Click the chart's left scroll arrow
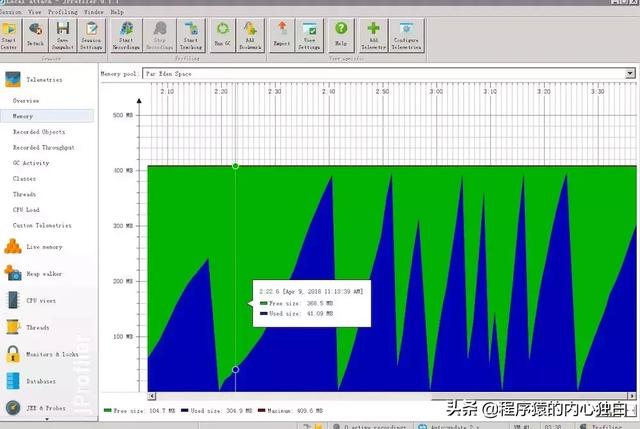Image resolution: width=640 pixels, height=429 pixels. point(151,396)
